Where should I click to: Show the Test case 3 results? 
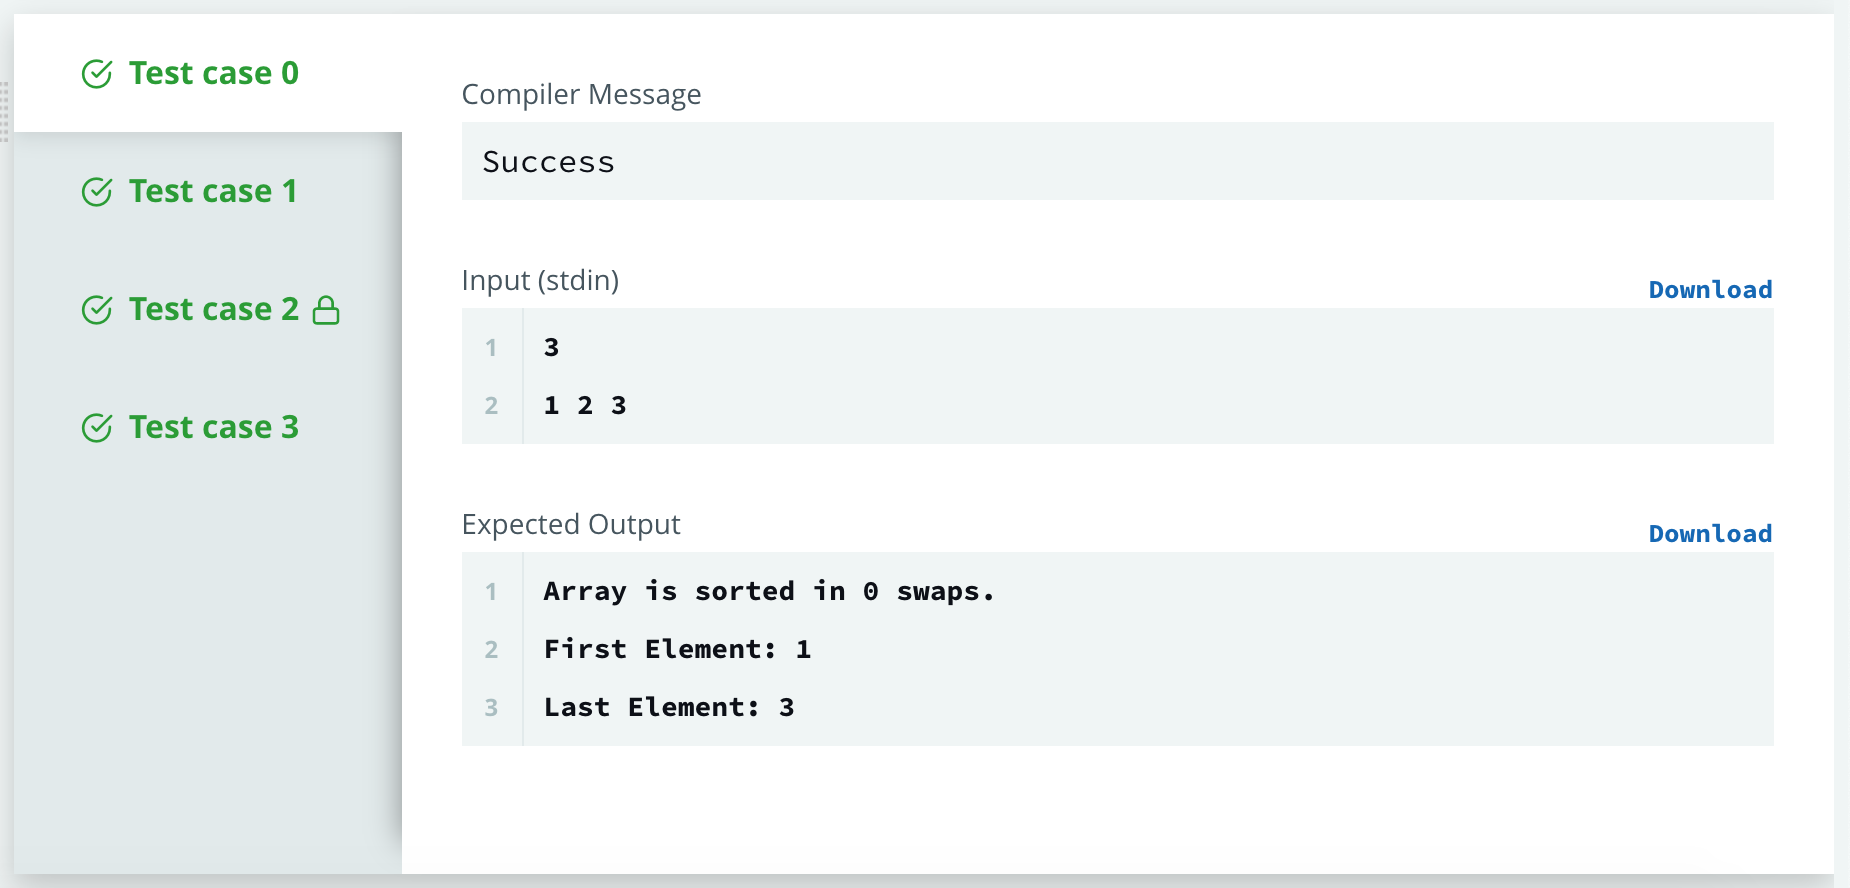pos(208,427)
